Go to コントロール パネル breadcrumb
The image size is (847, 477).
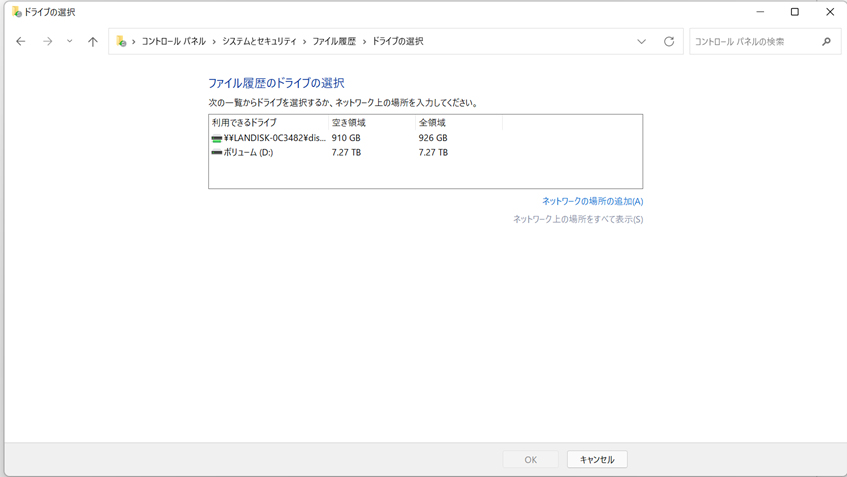[173, 42]
